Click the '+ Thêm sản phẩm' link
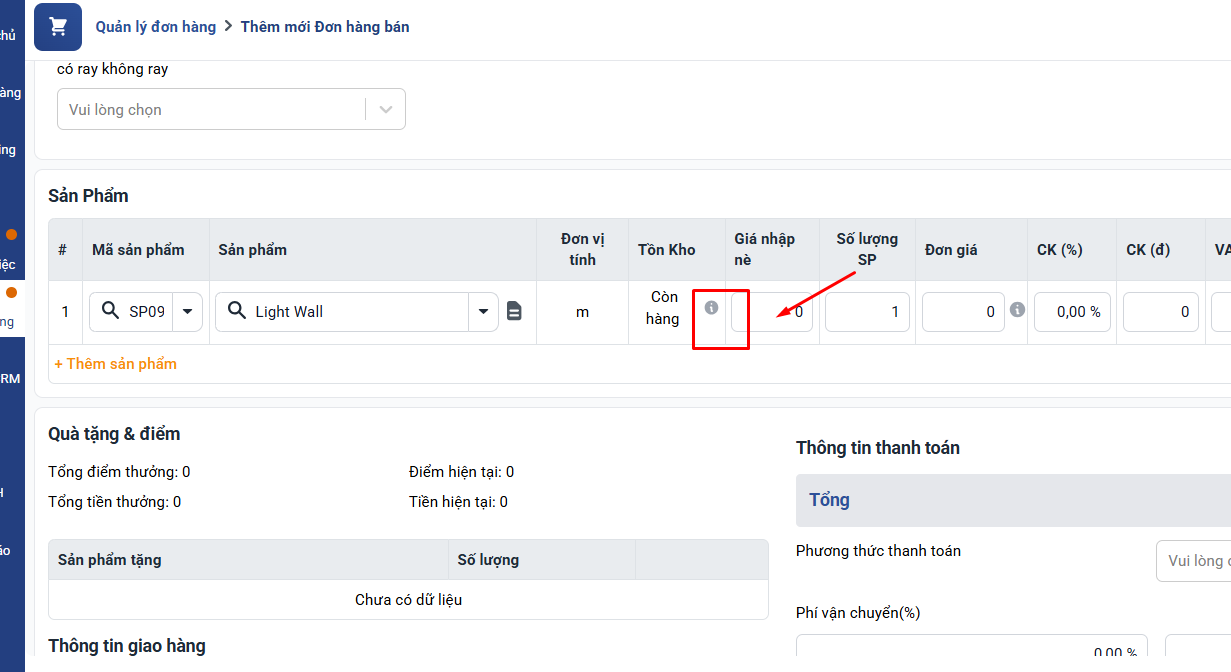The width and height of the screenshot is (1231, 672). click(115, 364)
